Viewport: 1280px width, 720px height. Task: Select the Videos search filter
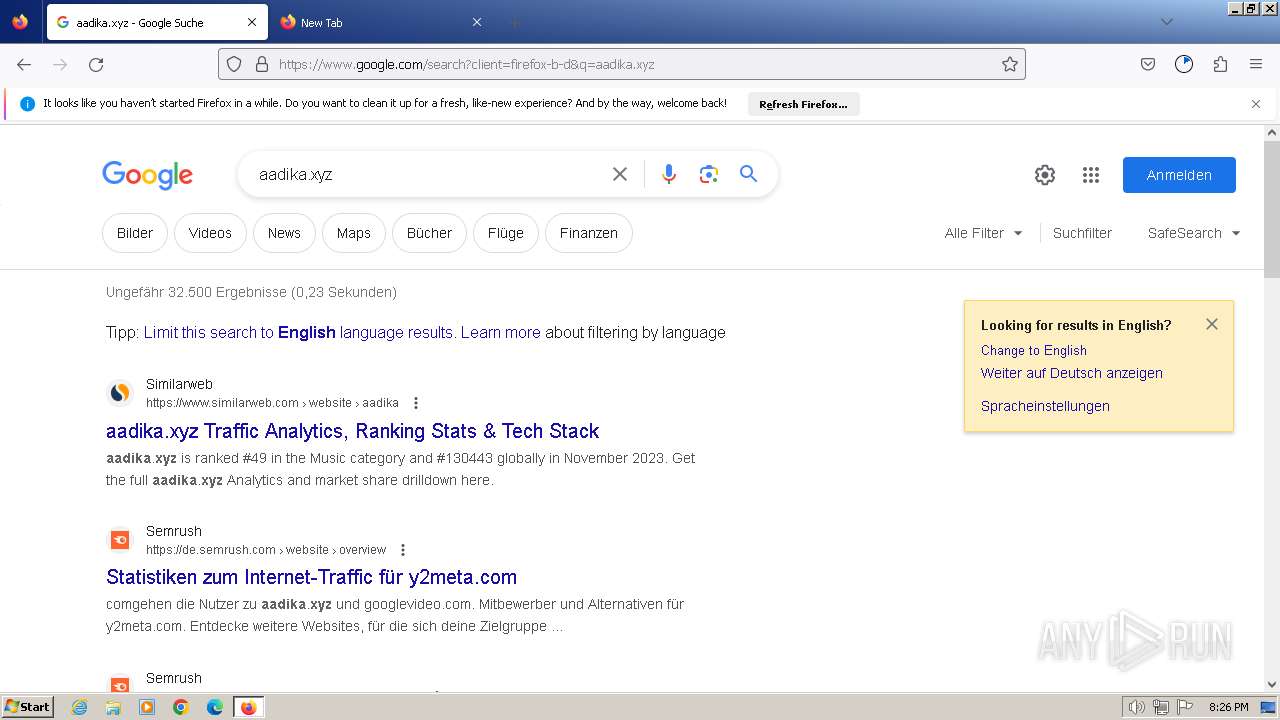click(210, 233)
